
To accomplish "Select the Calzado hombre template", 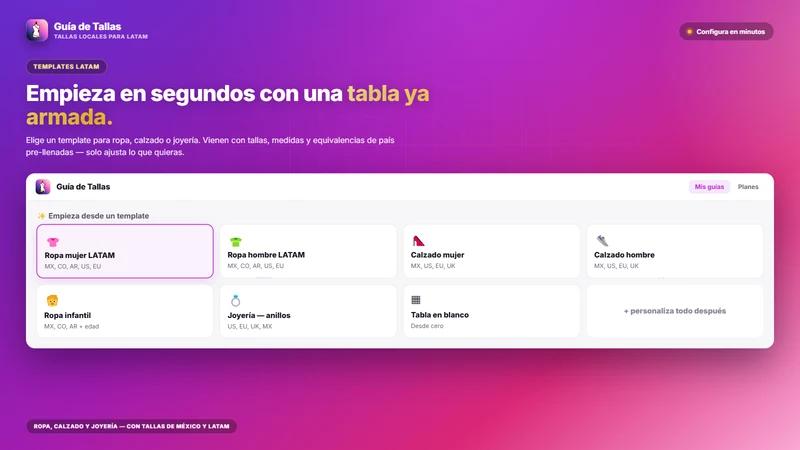I will [675, 251].
